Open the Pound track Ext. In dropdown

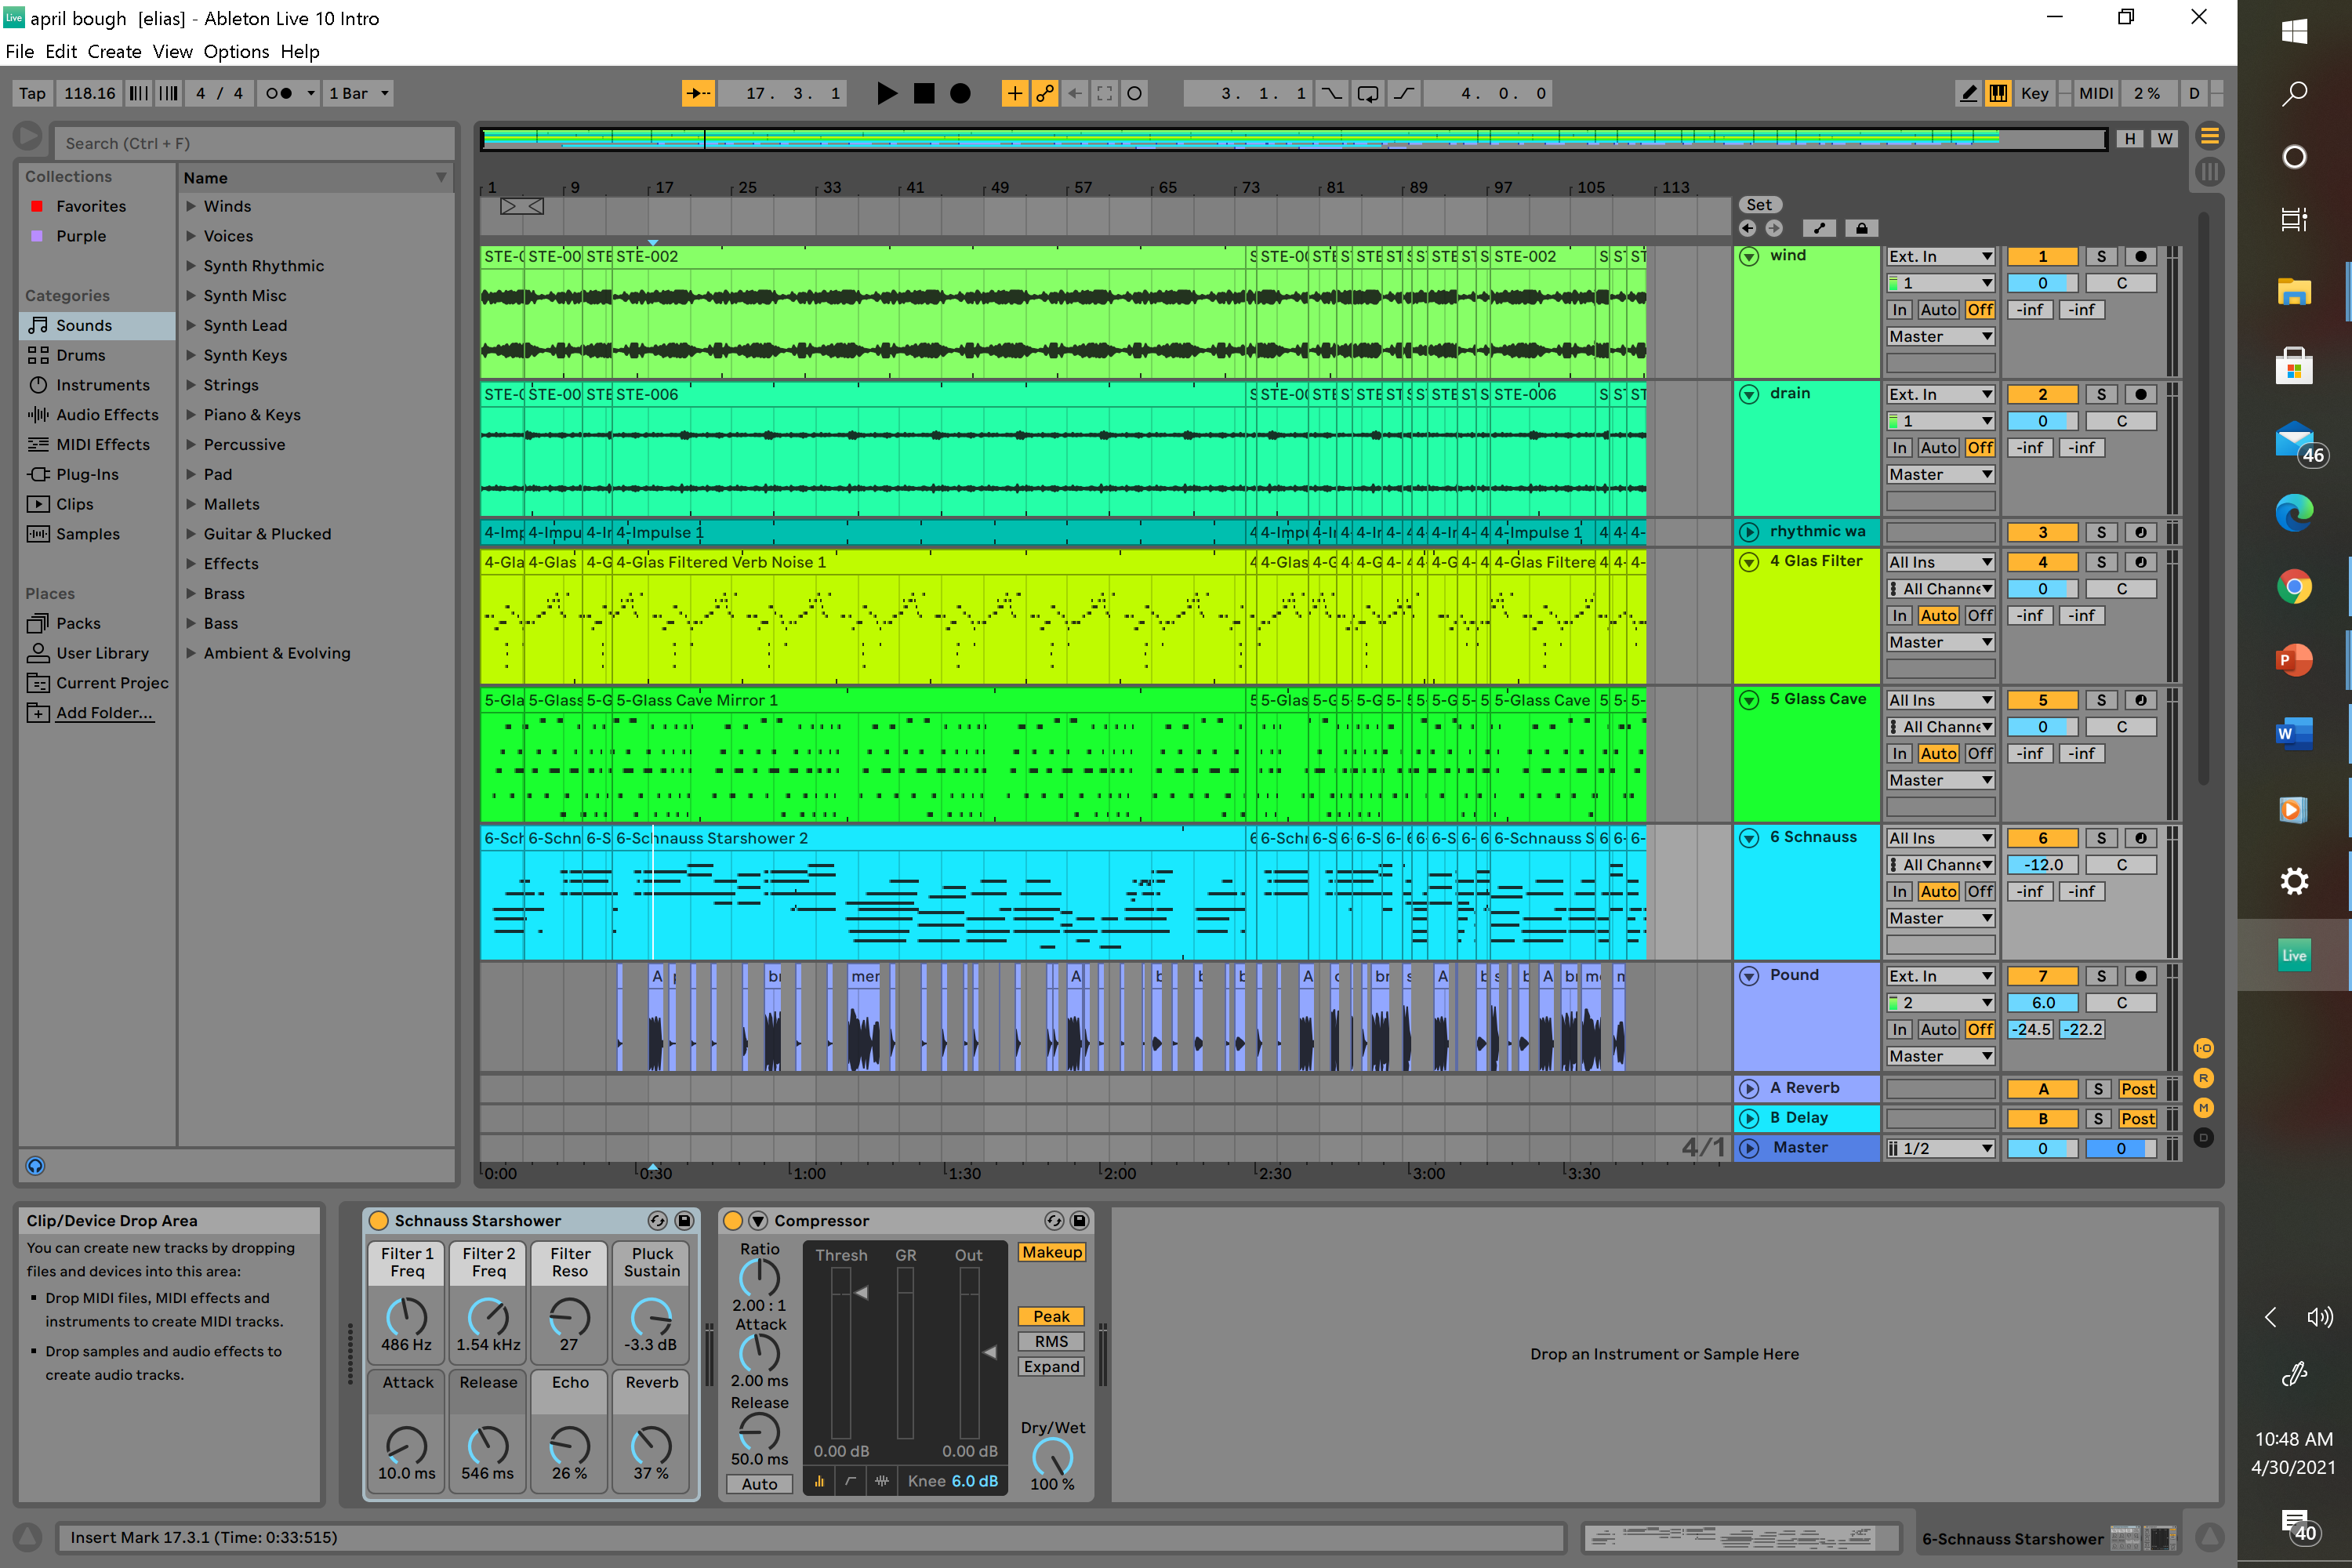[x=1940, y=976]
